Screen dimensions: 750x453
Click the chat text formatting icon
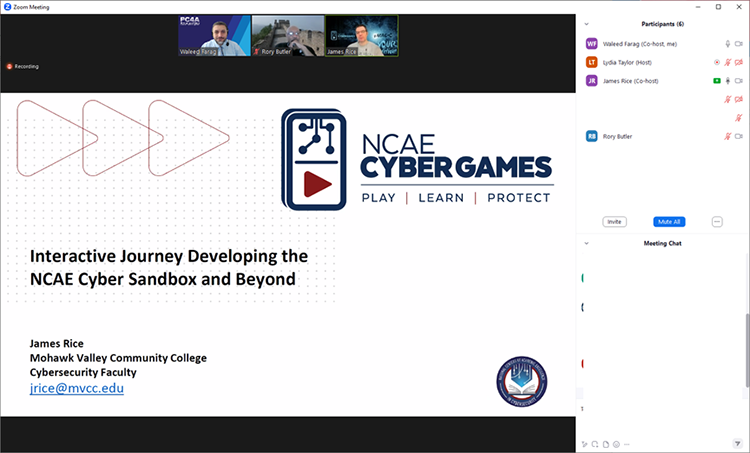coord(585,444)
